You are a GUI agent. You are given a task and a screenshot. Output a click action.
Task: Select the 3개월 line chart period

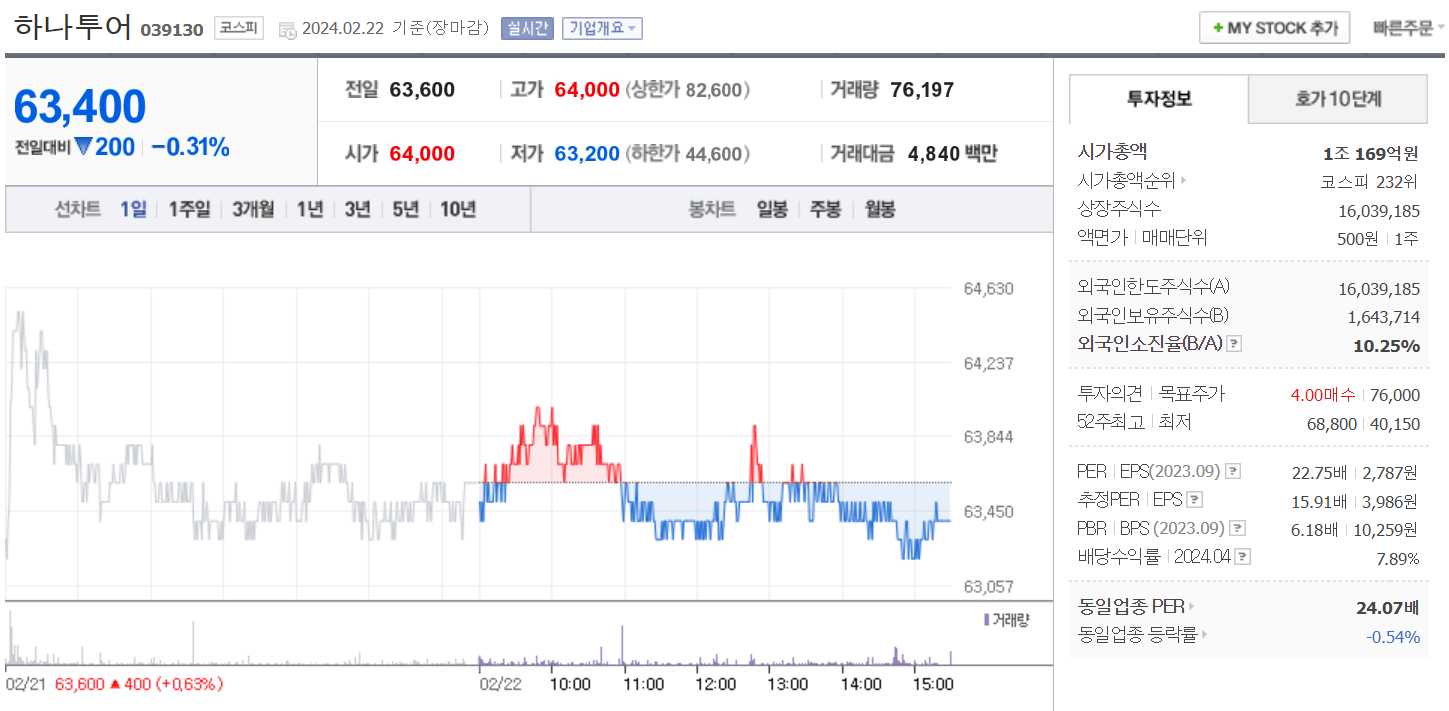[x=253, y=209]
